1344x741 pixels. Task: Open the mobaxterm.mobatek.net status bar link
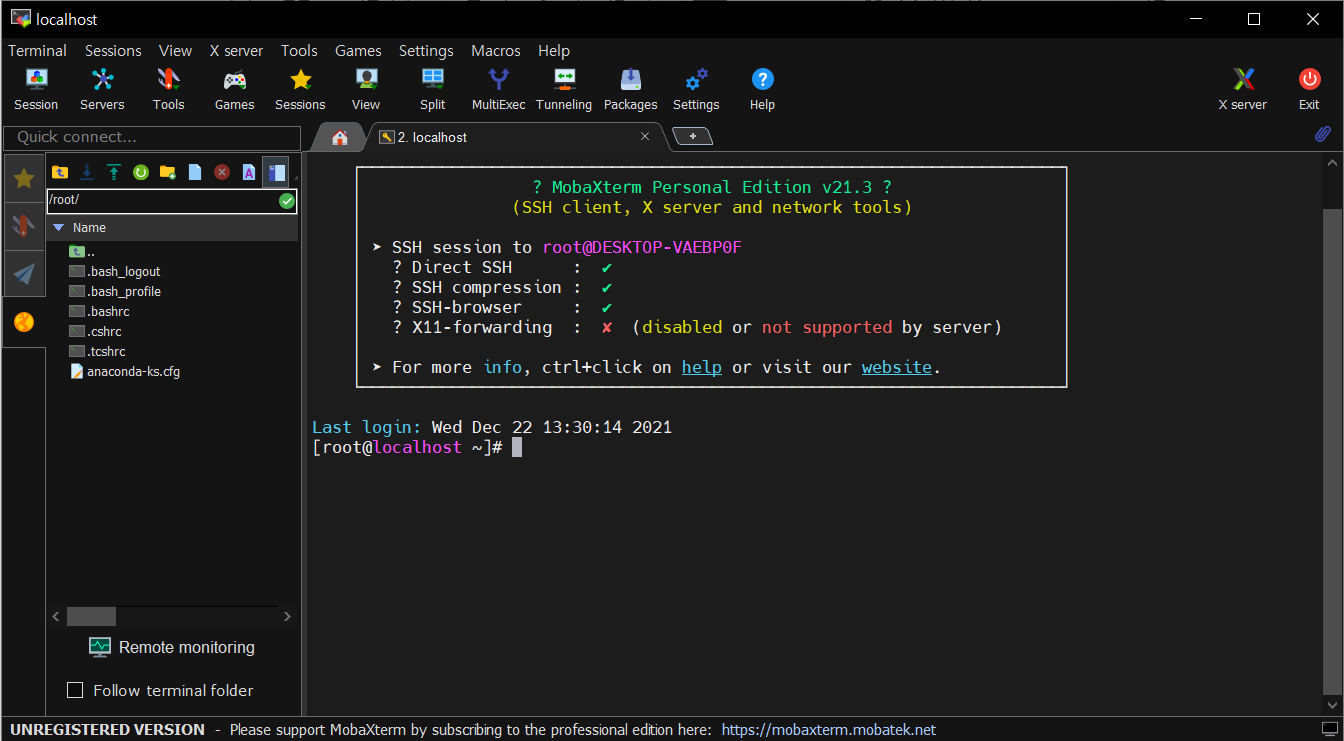828,730
